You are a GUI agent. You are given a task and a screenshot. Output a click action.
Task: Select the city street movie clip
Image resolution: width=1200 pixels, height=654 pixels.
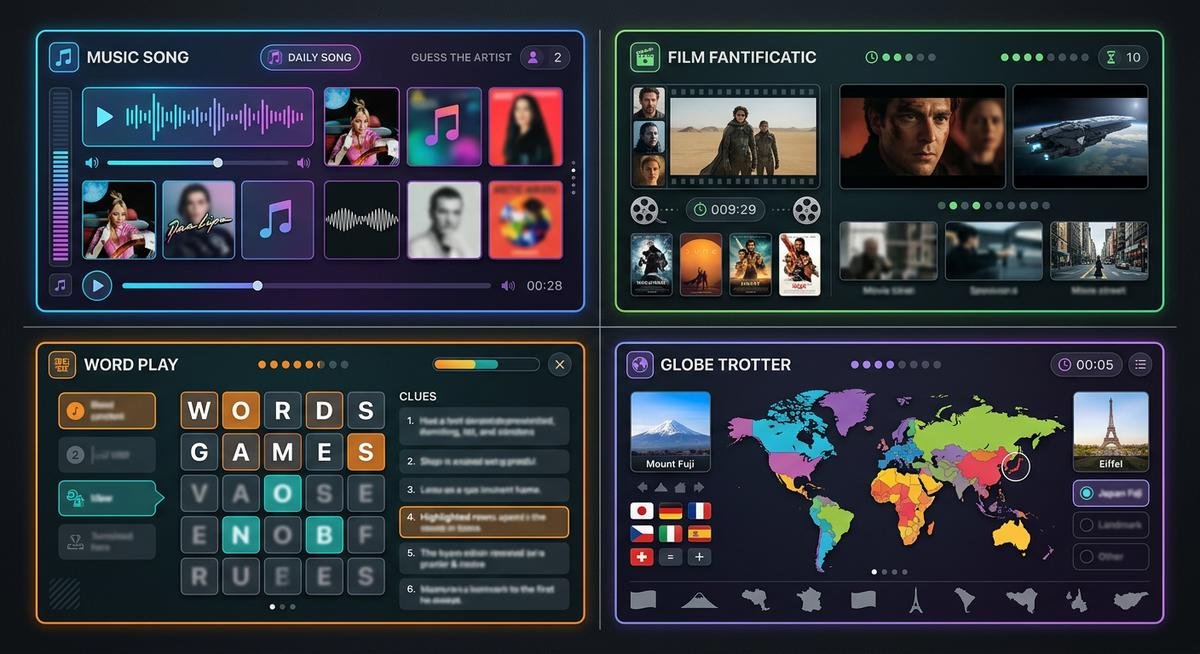1099,251
